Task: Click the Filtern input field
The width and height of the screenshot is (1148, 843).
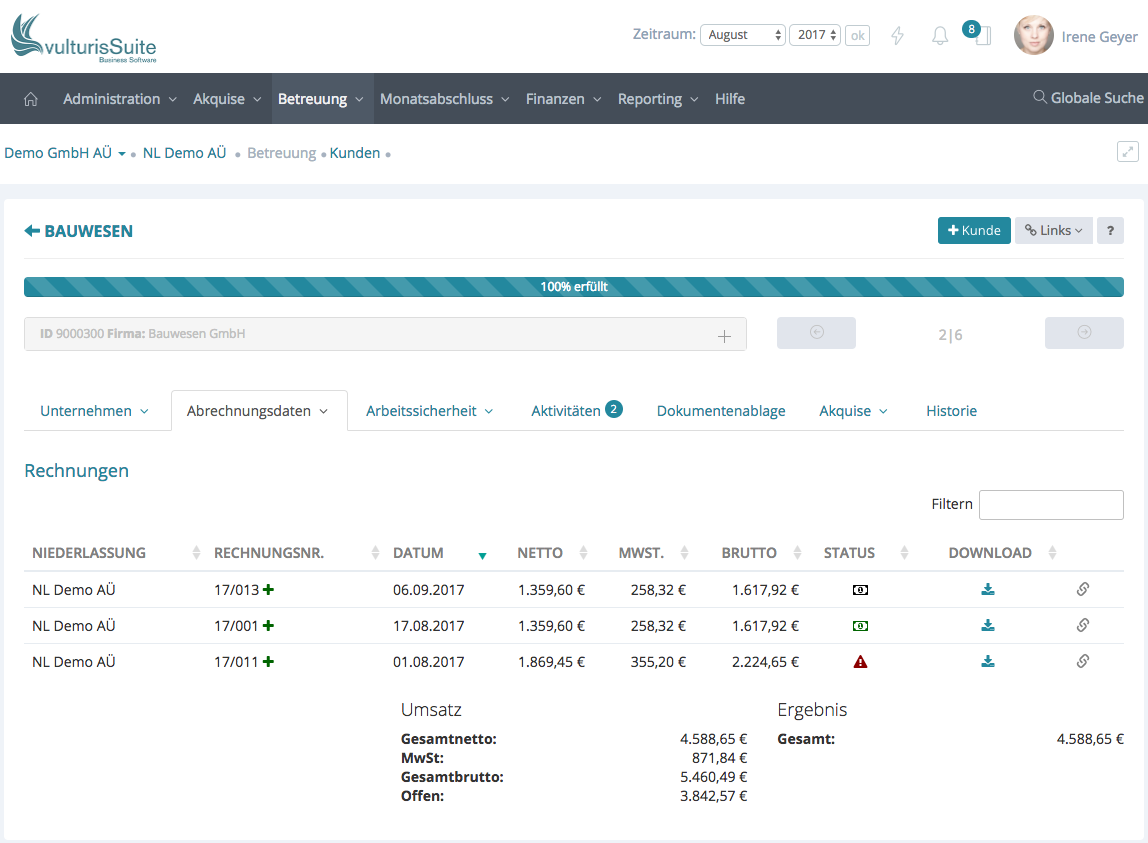Action: [1050, 505]
